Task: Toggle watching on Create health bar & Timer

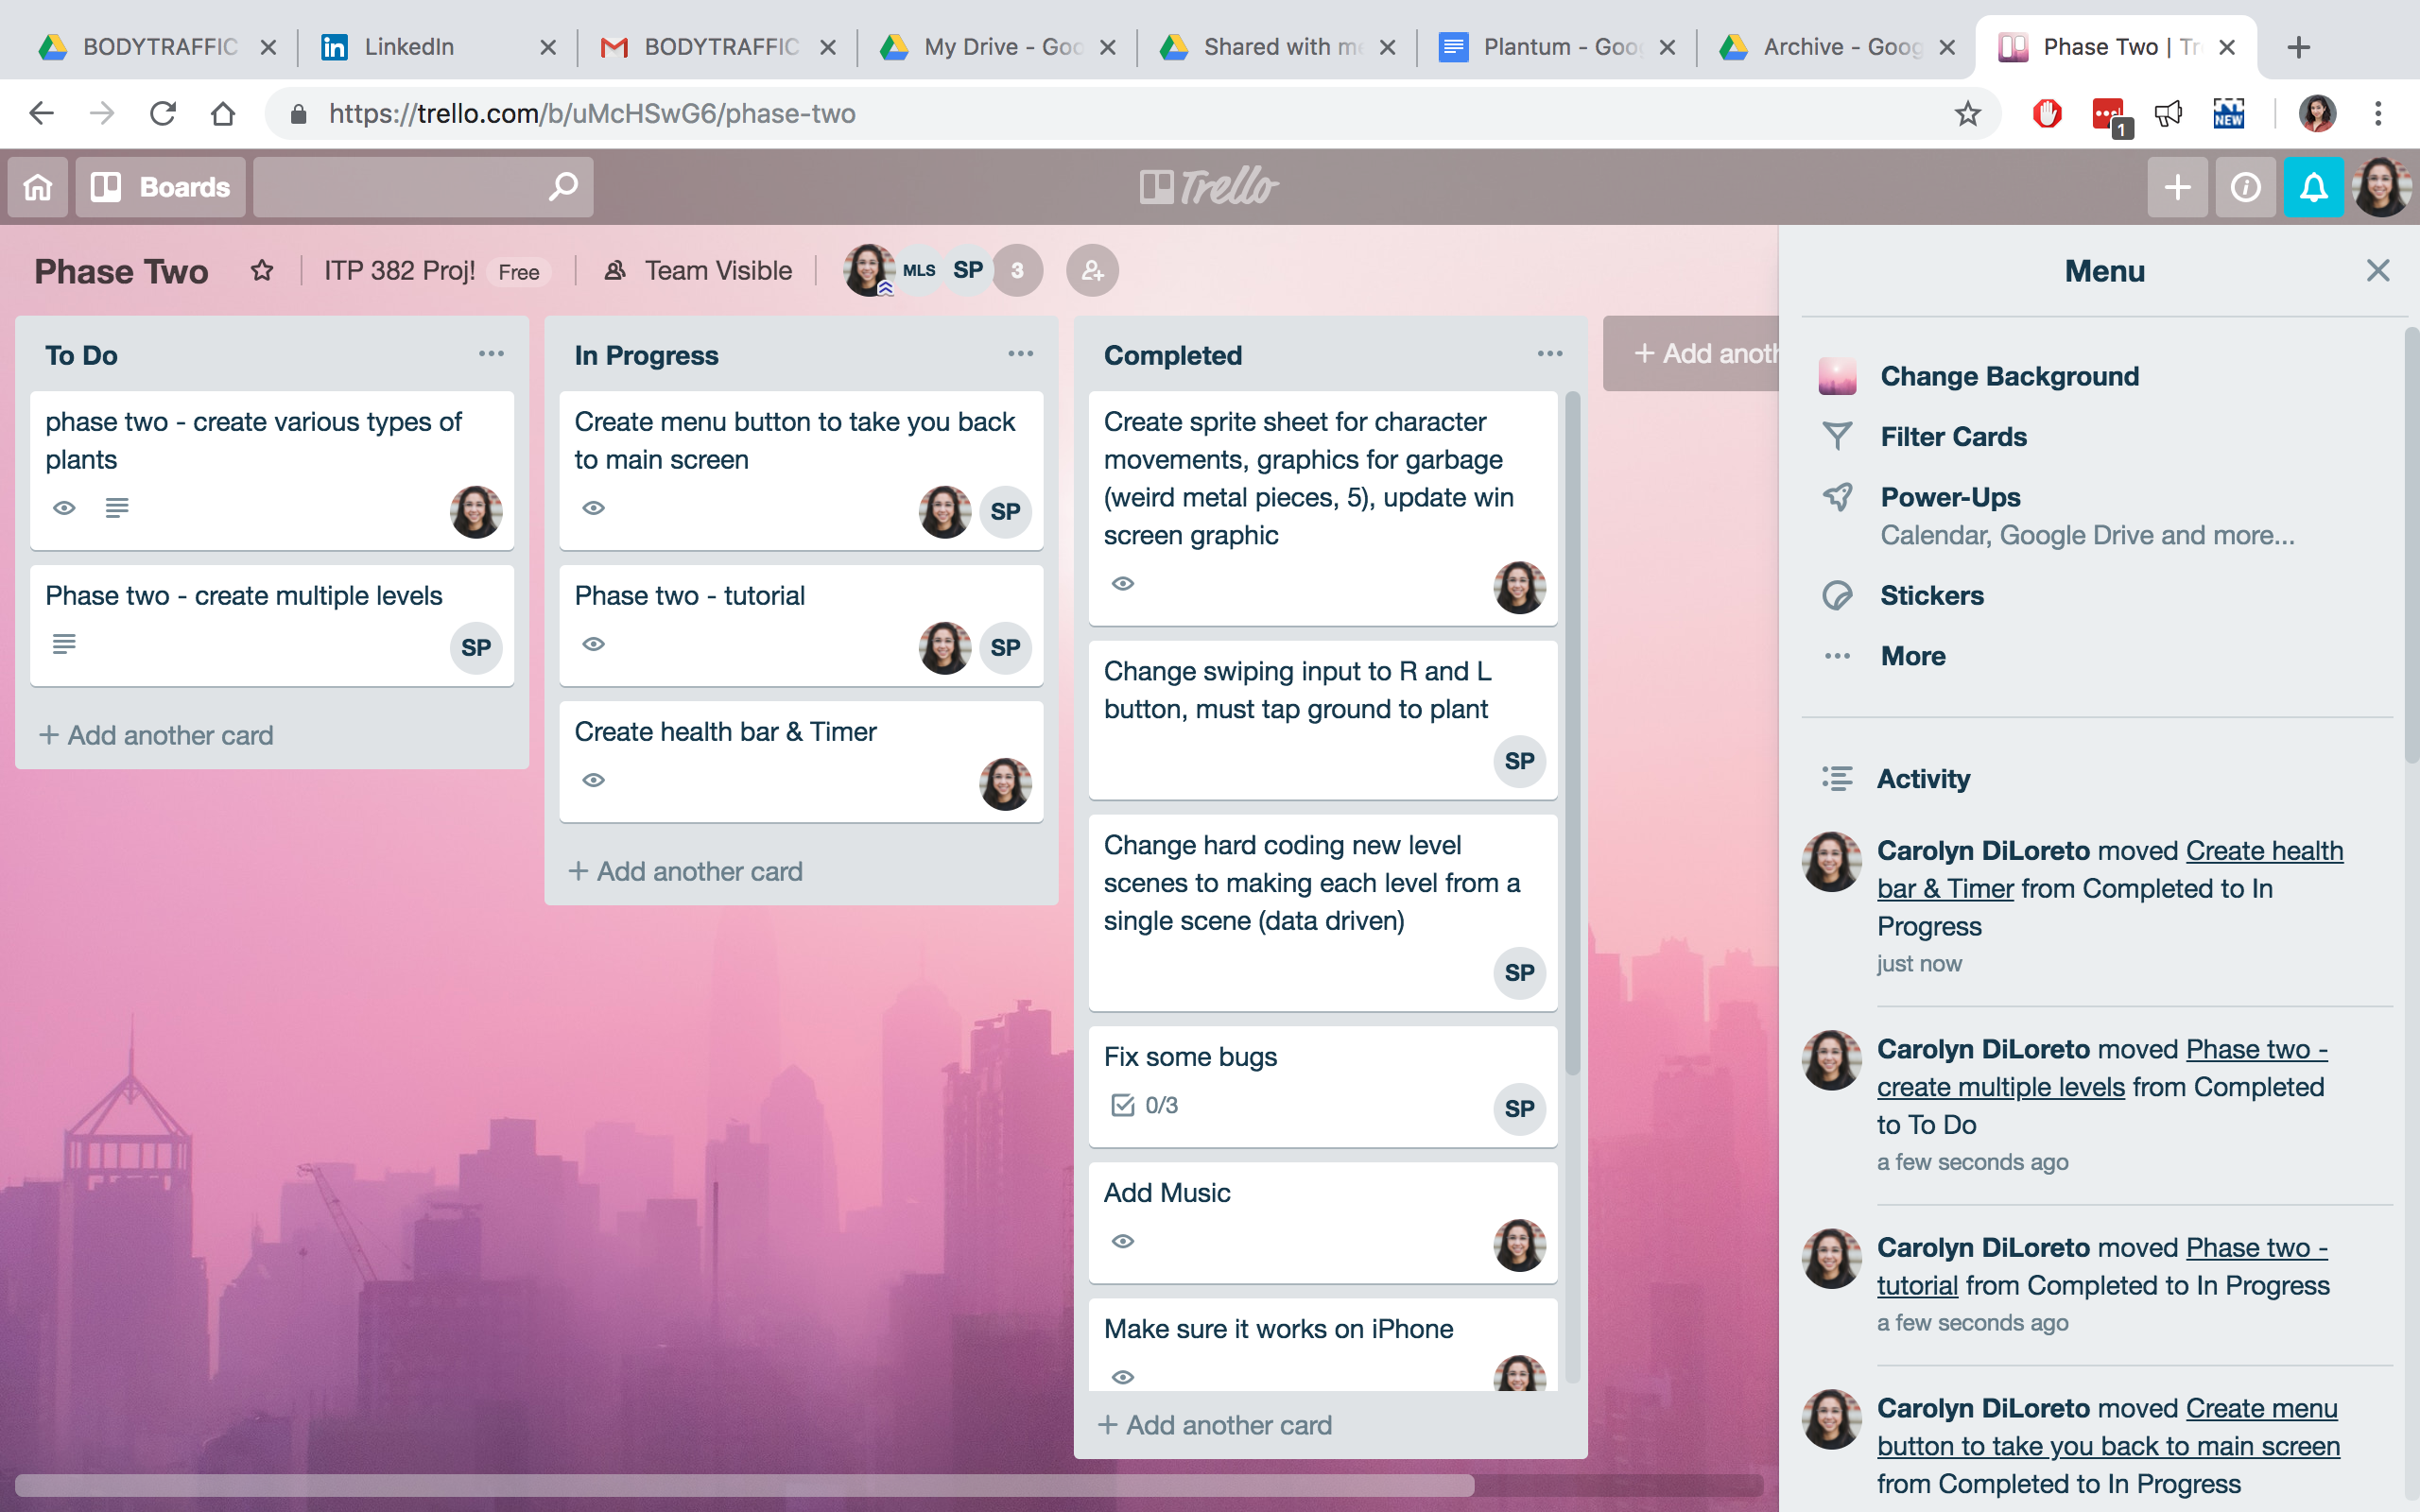Action: click(594, 780)
